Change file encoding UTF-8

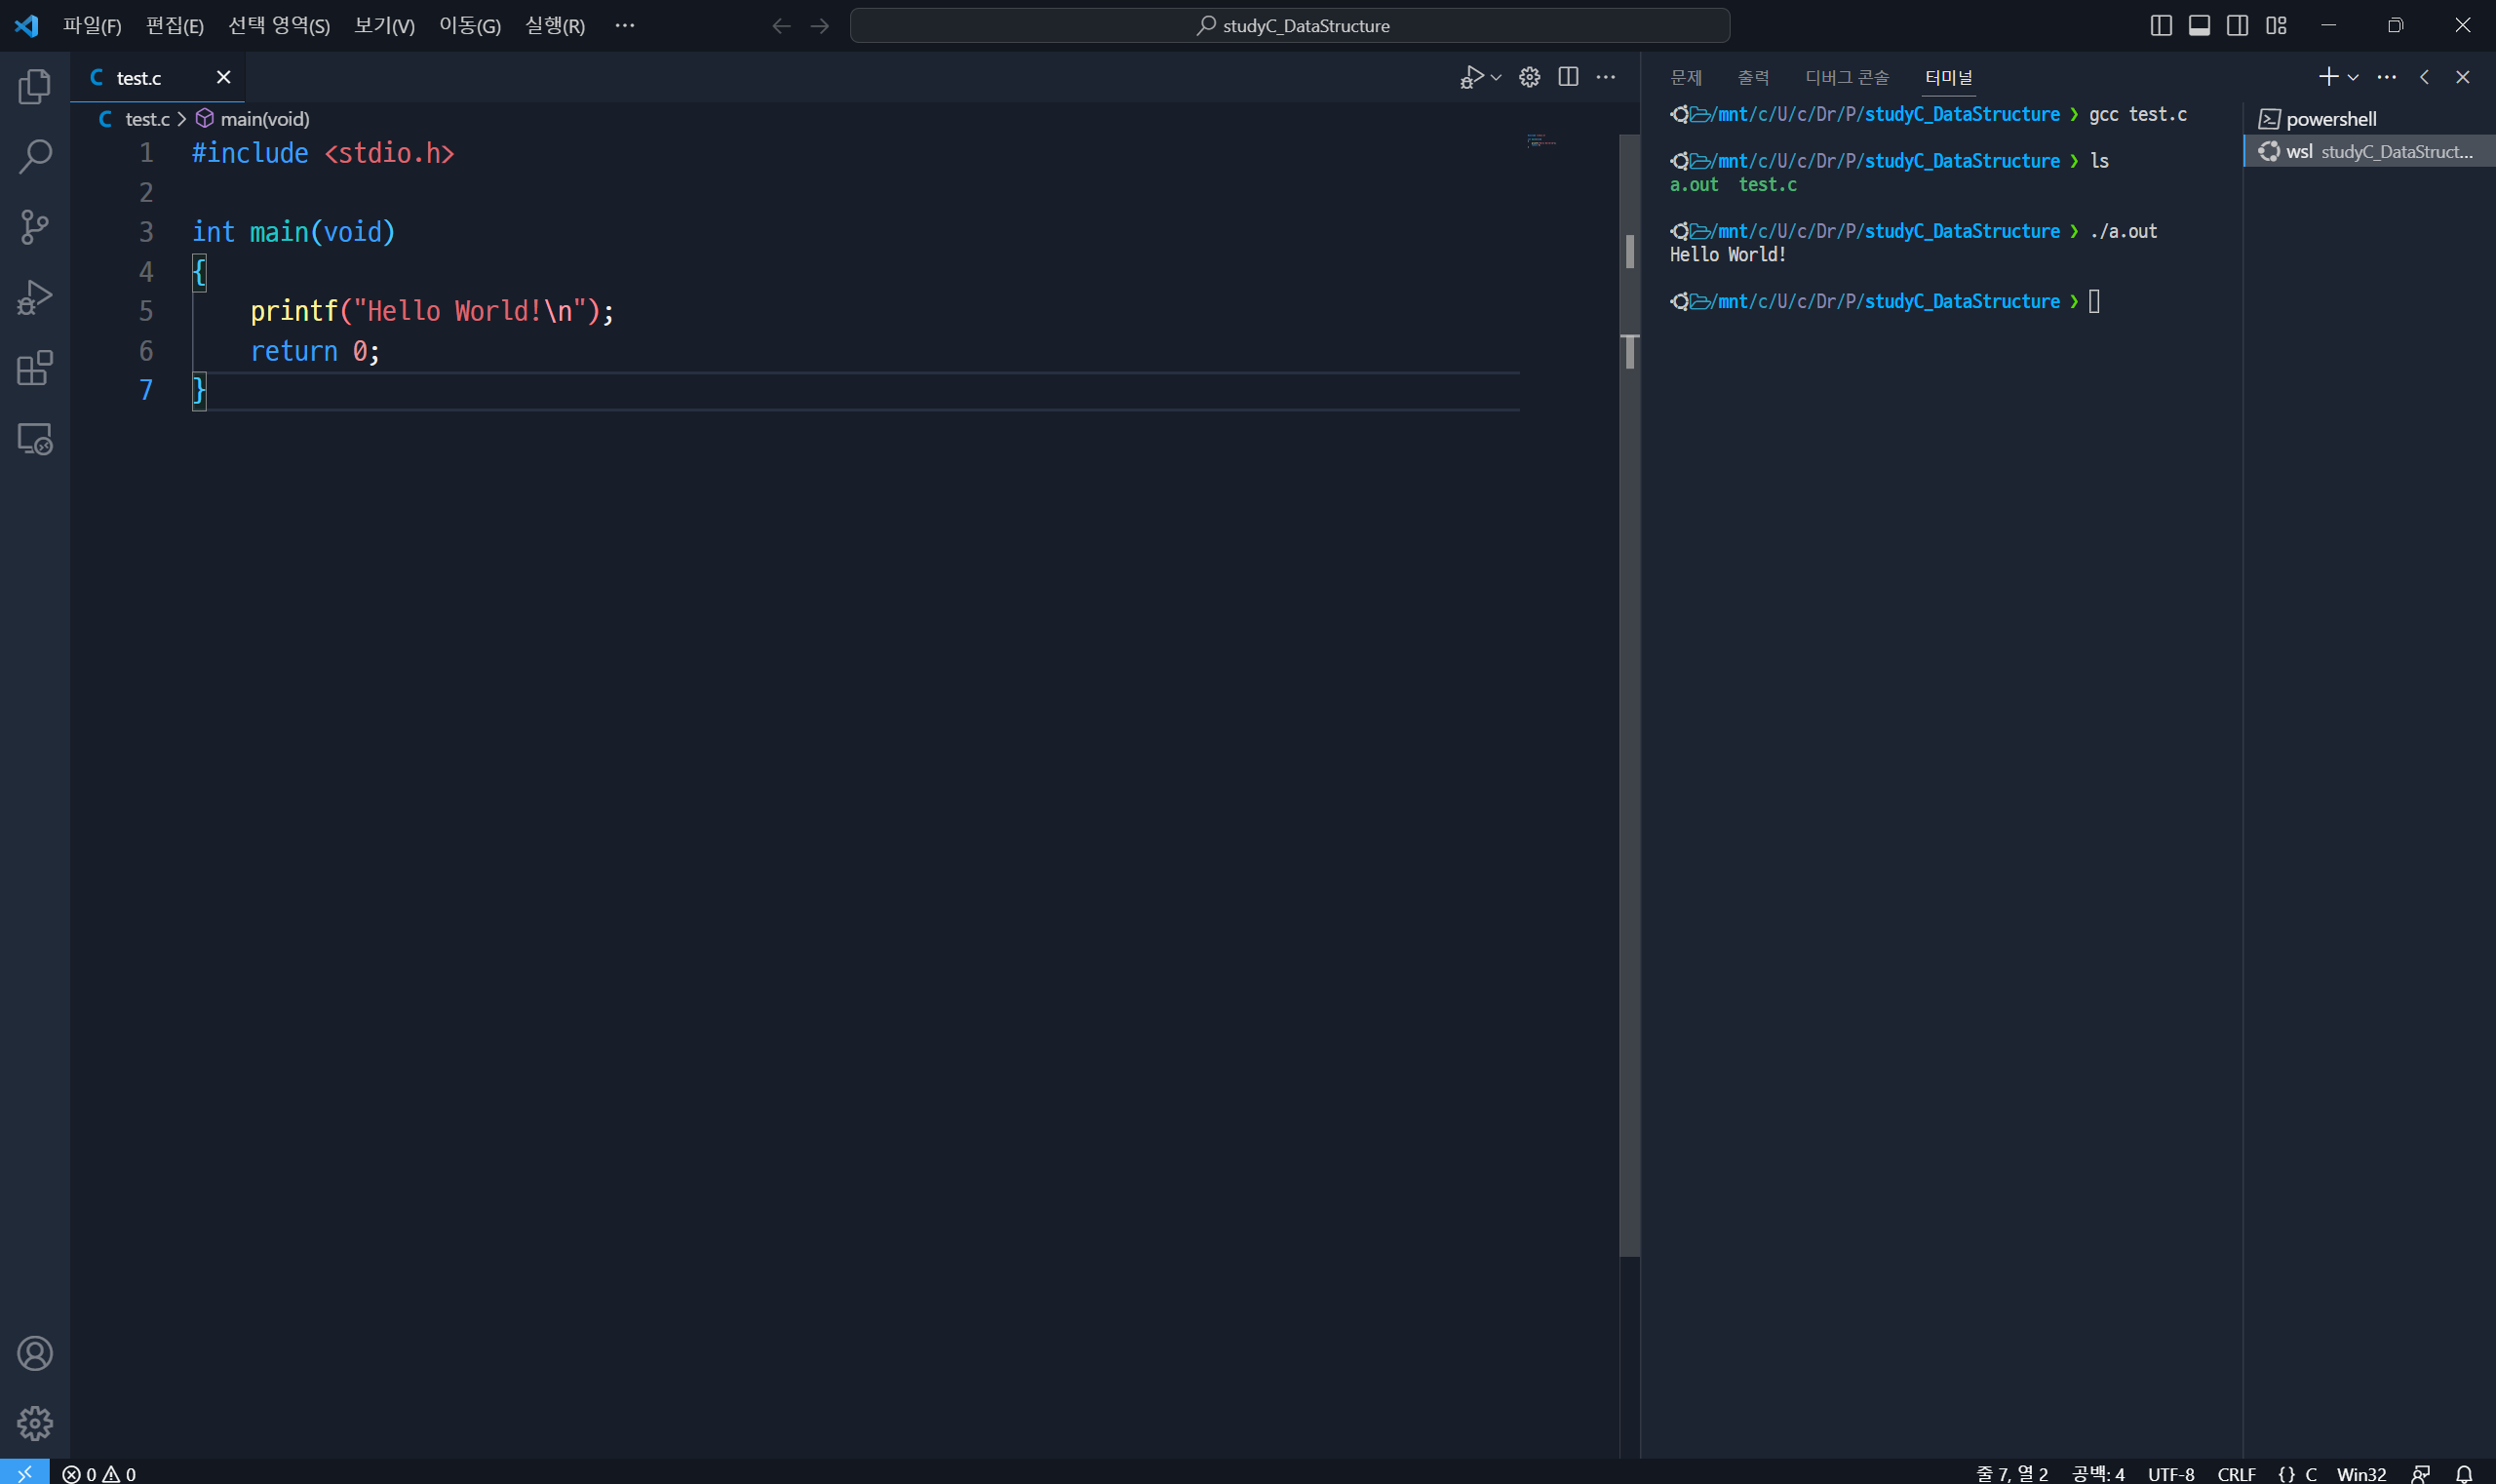click(2171, 1473)
